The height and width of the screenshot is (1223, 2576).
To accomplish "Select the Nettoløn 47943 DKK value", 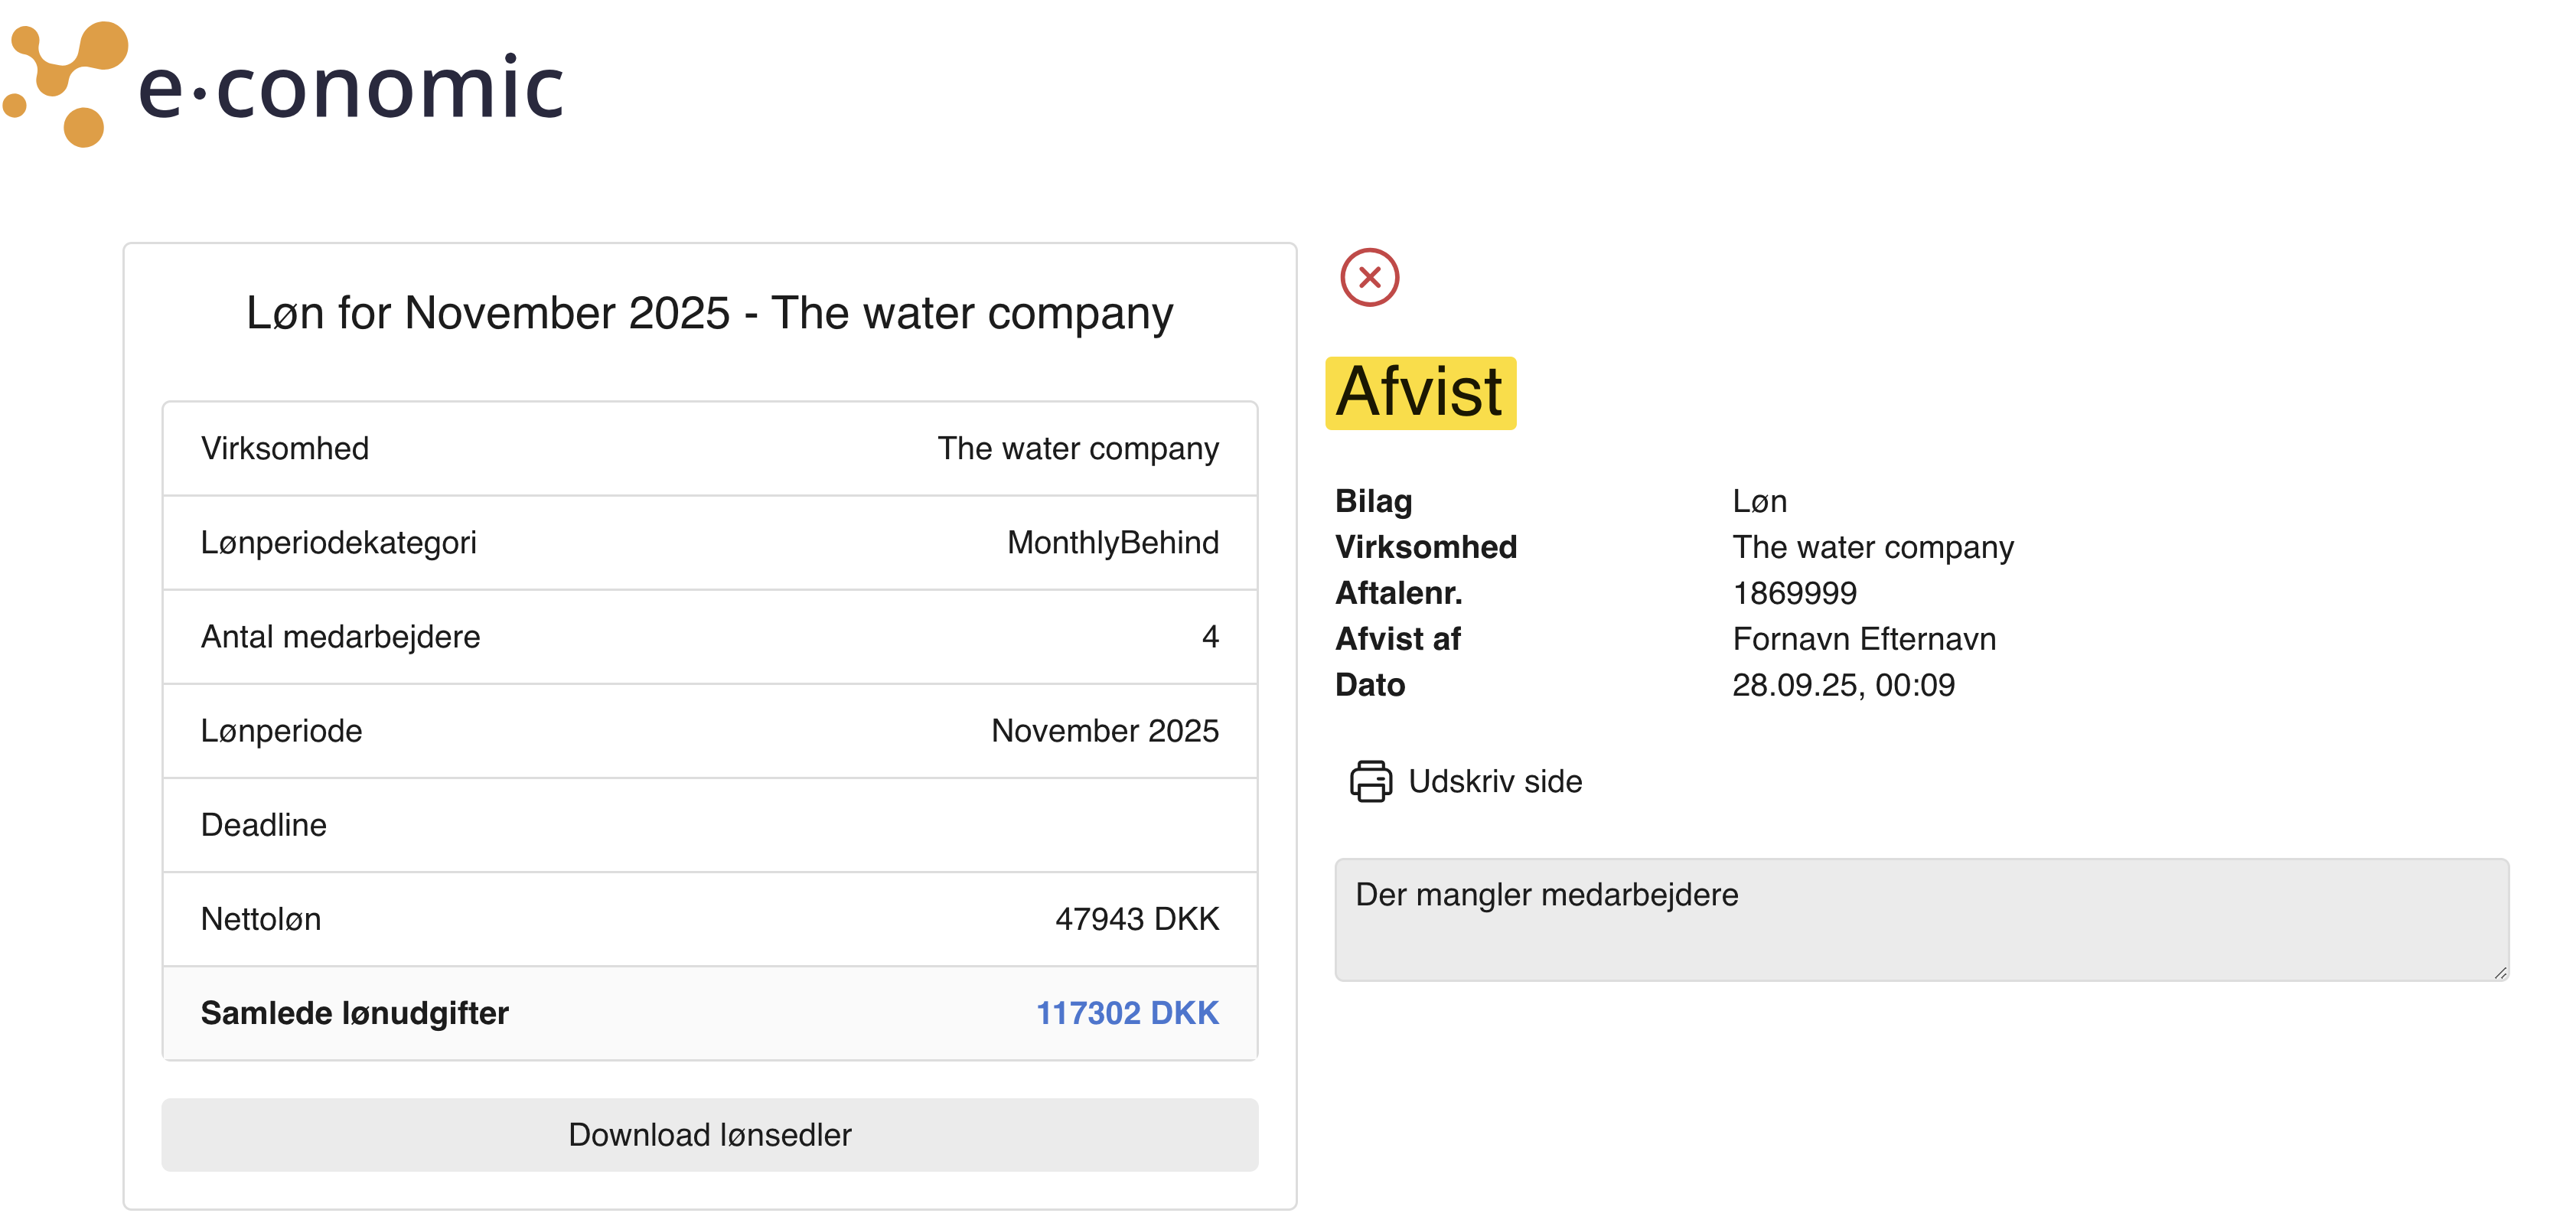I will tap(1136, 919).
